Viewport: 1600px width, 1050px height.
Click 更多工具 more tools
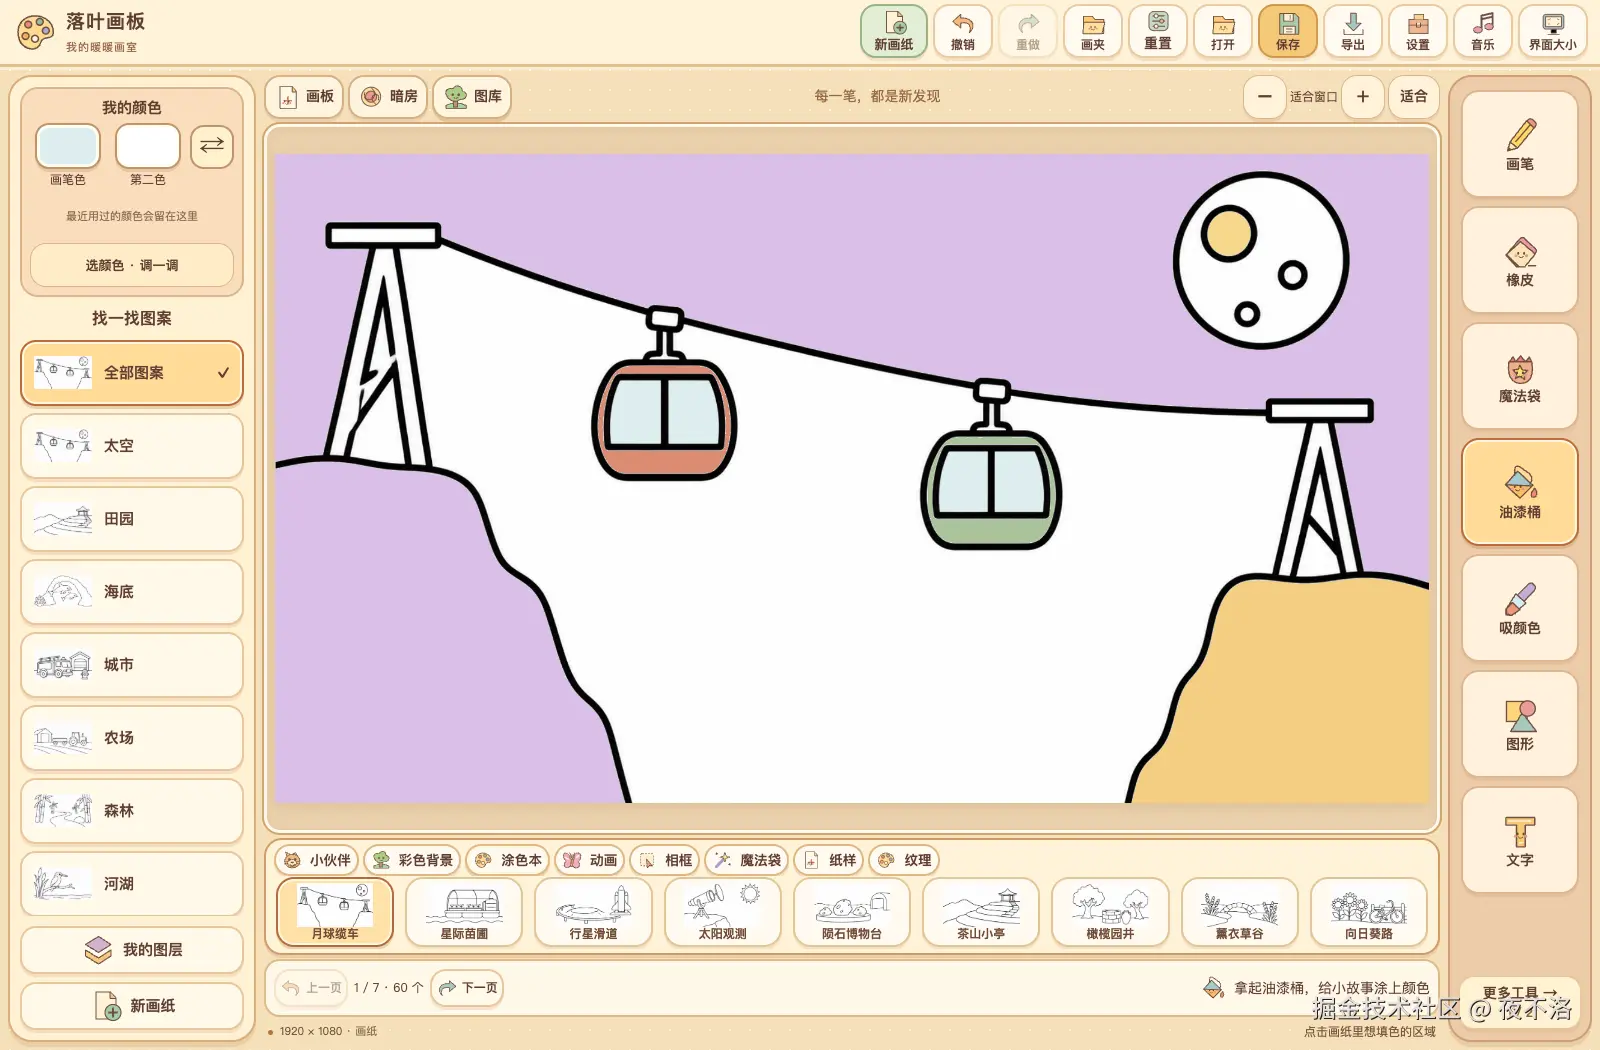(x=1519, y=993)
